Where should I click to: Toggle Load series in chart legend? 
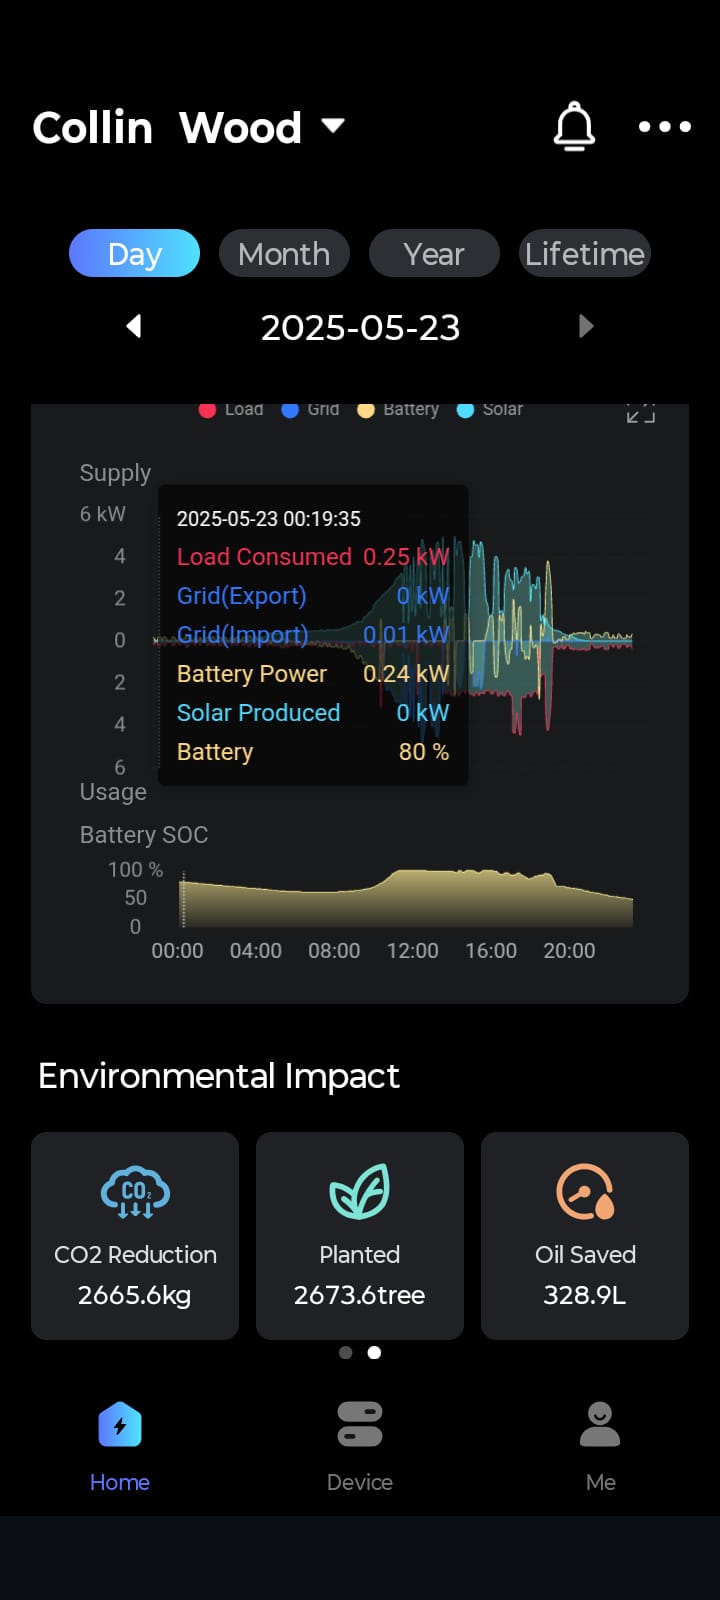(232, 410)
